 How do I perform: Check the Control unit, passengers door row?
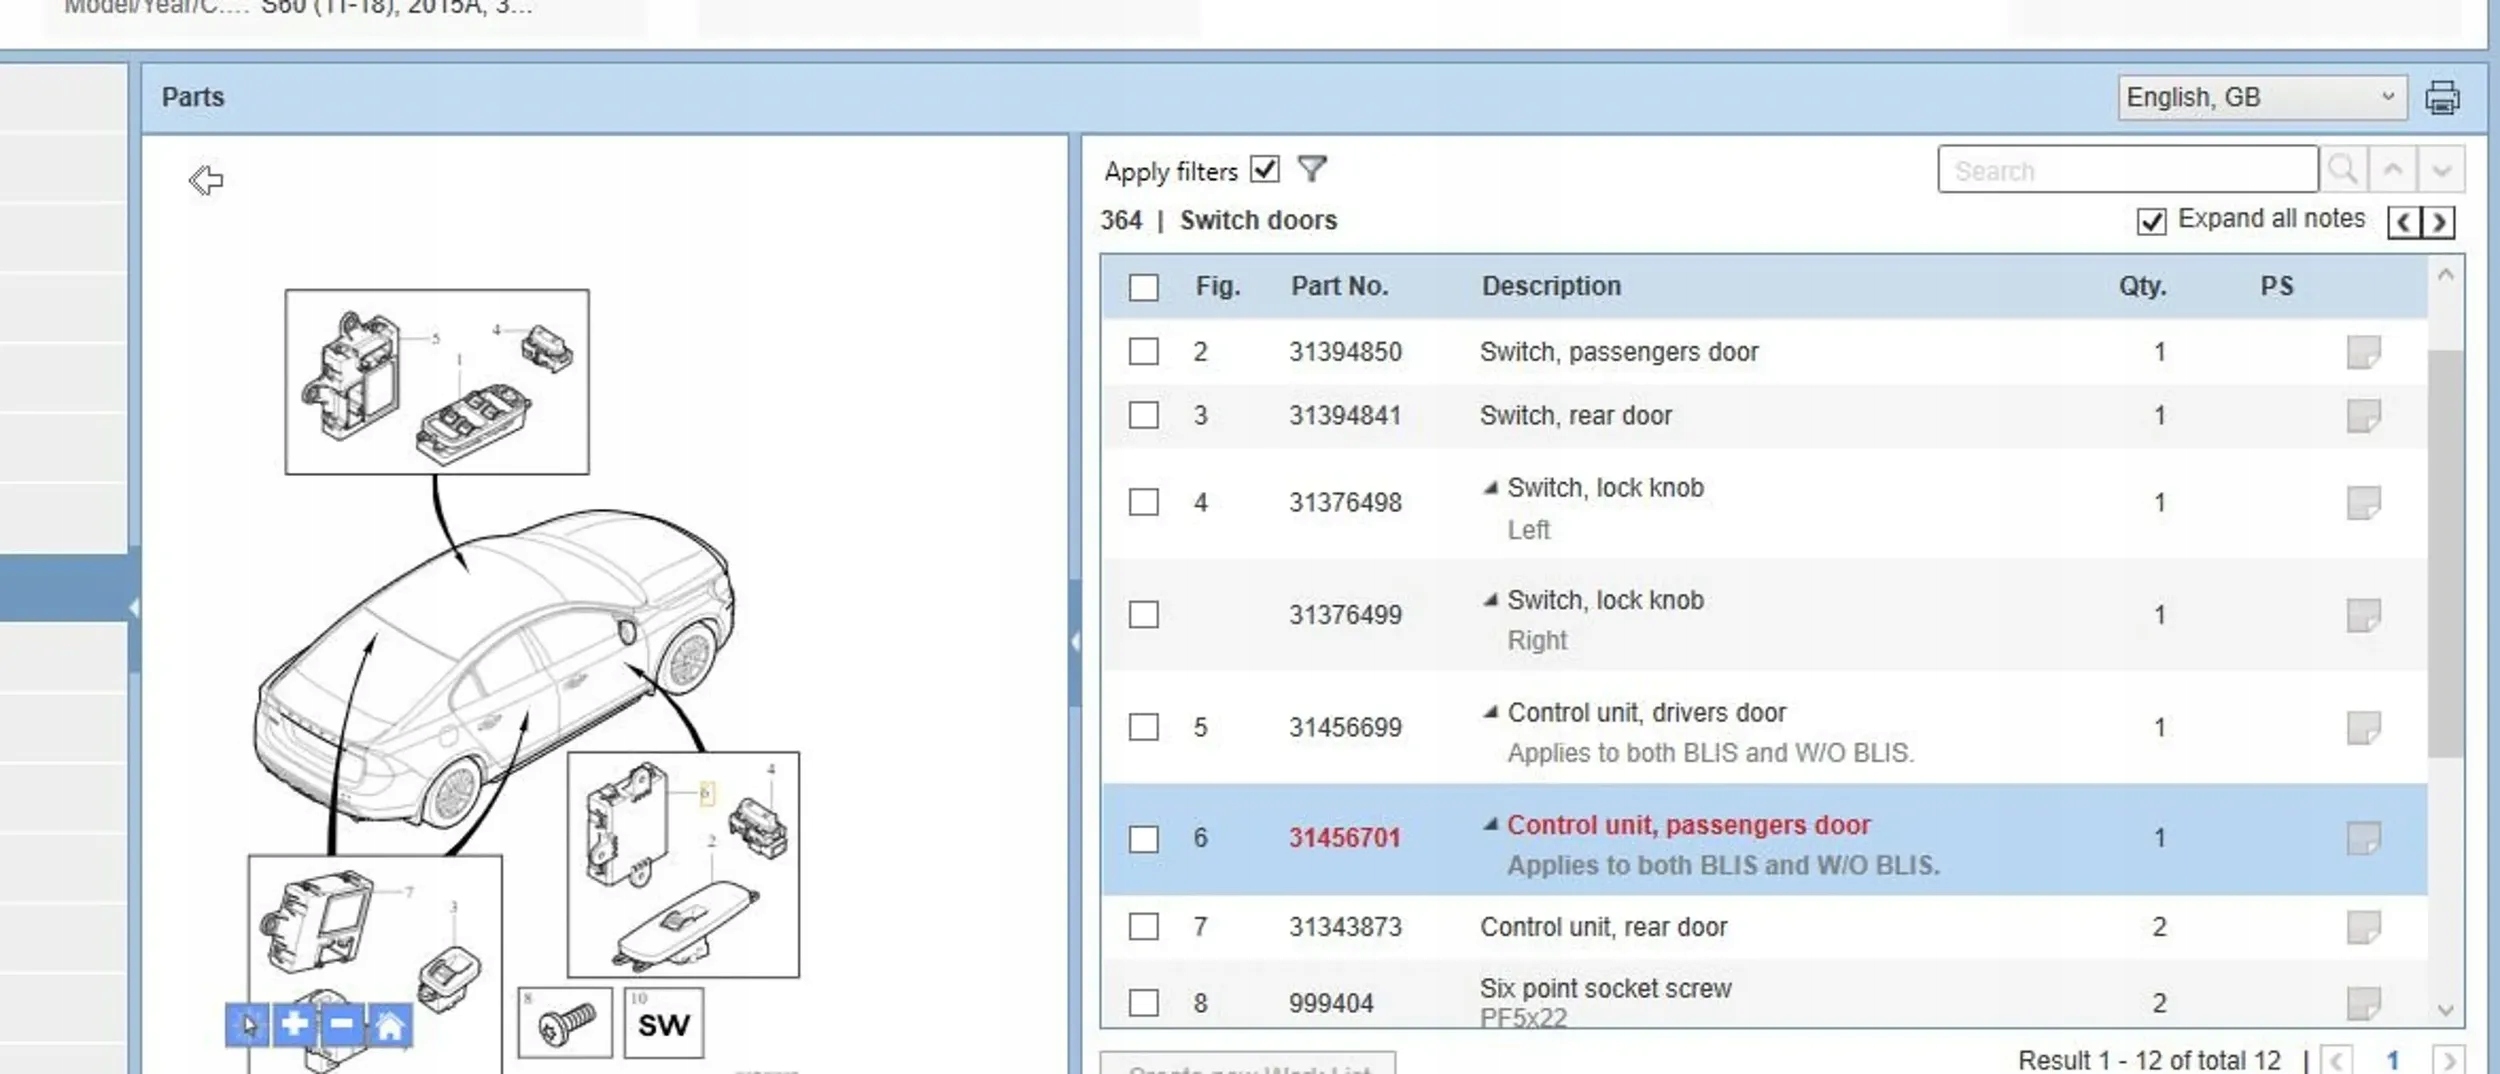[1143, 838]
